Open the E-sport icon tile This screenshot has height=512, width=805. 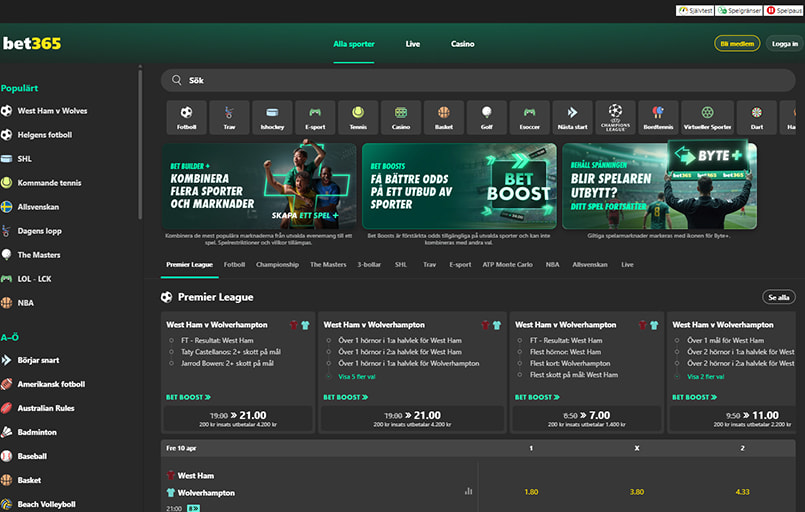coord(315,118)
